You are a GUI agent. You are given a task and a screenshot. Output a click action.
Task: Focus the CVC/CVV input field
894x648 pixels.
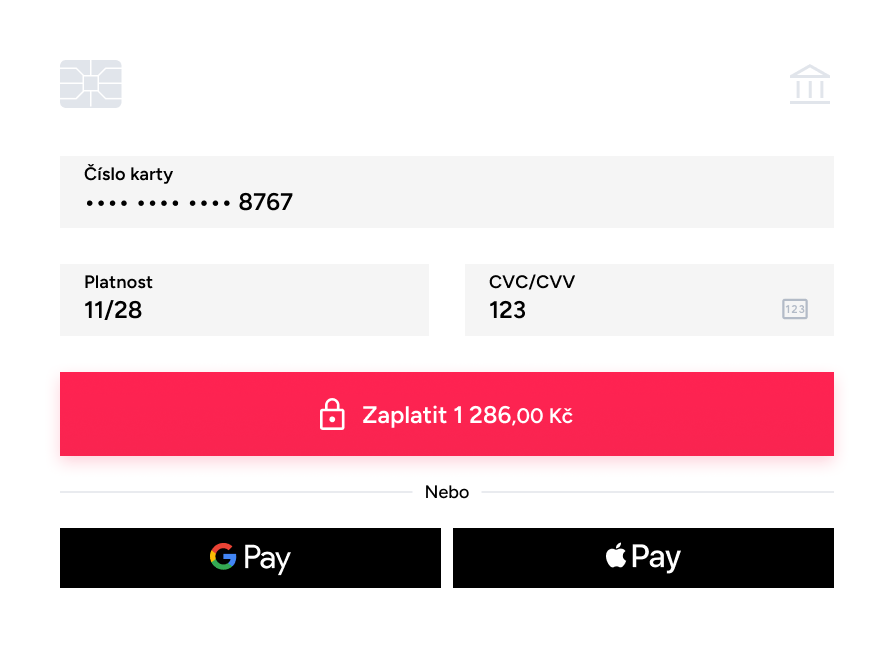(x=649, y=300)
